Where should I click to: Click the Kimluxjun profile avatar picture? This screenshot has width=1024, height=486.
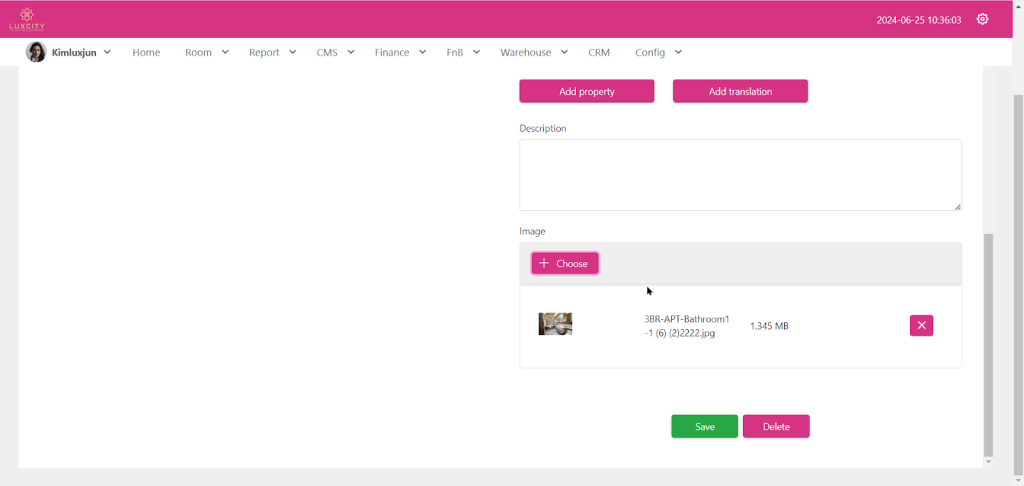(x=36, y=52)
